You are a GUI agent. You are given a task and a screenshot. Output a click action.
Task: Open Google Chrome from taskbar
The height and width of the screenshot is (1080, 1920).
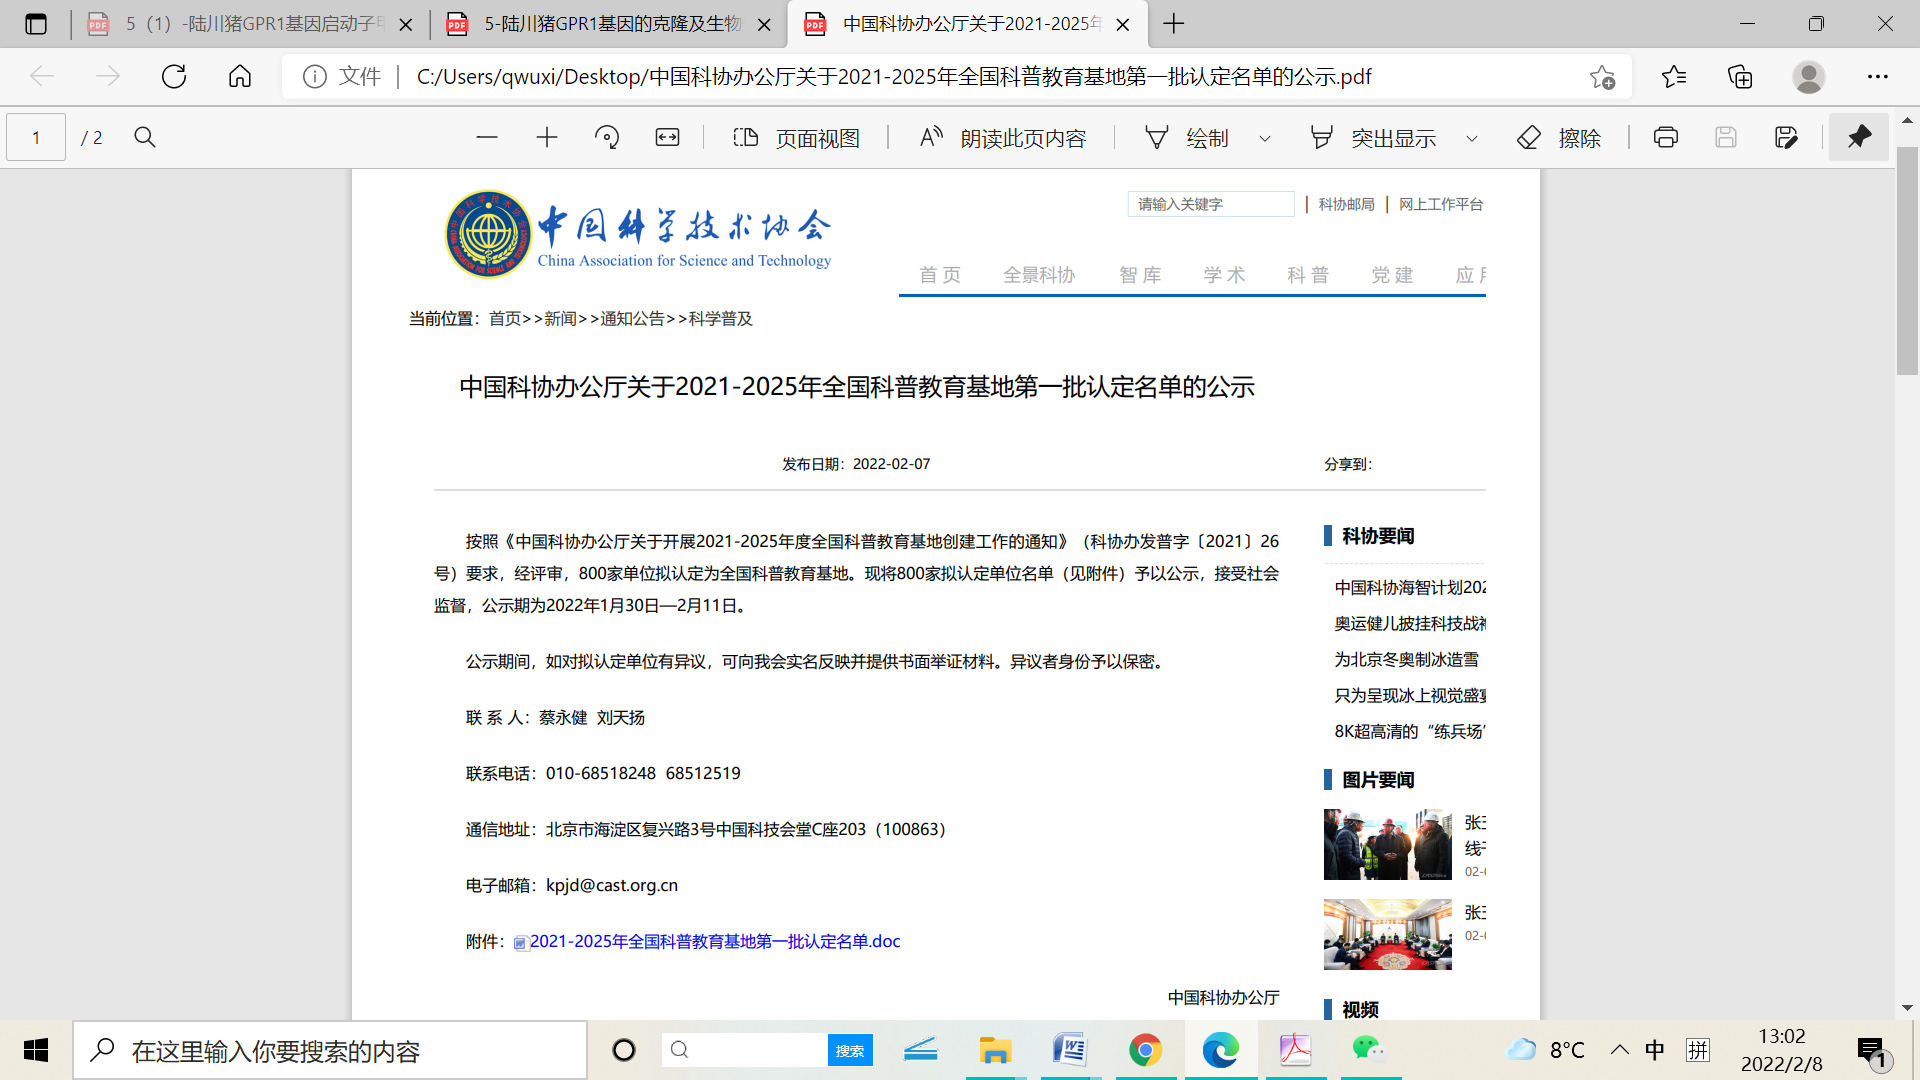[x=1145, y=1050]
